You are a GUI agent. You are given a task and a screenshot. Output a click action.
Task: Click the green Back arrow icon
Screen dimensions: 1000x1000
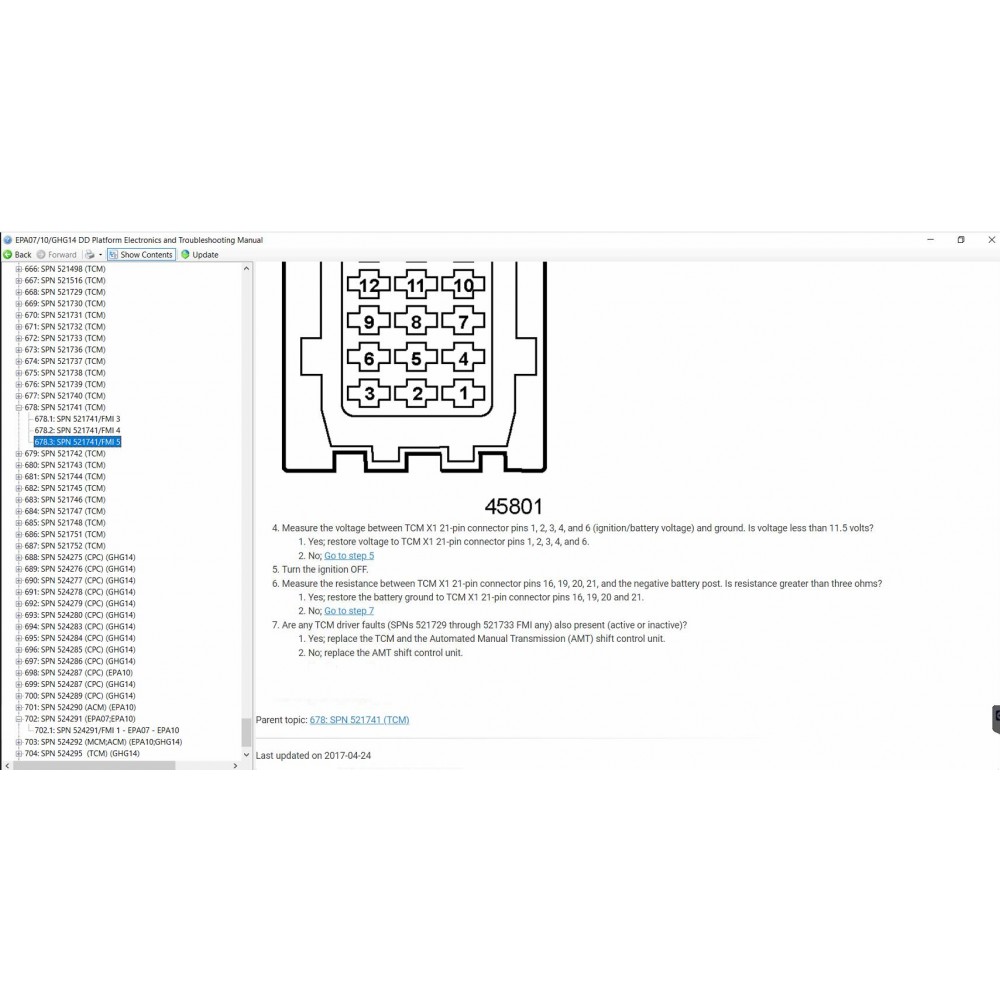pyautogui.click(x=9, y=255)
